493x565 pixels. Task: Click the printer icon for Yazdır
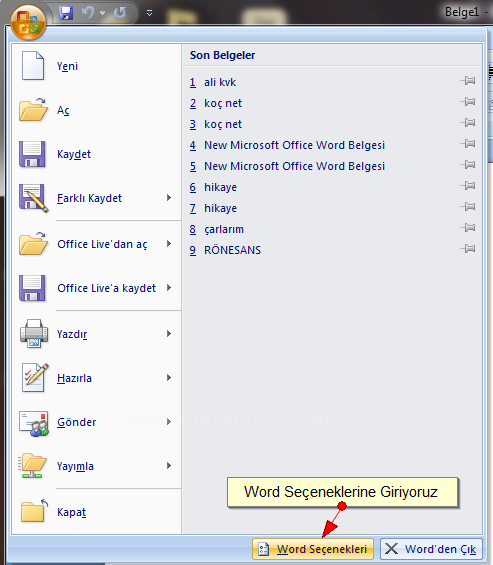34,333
